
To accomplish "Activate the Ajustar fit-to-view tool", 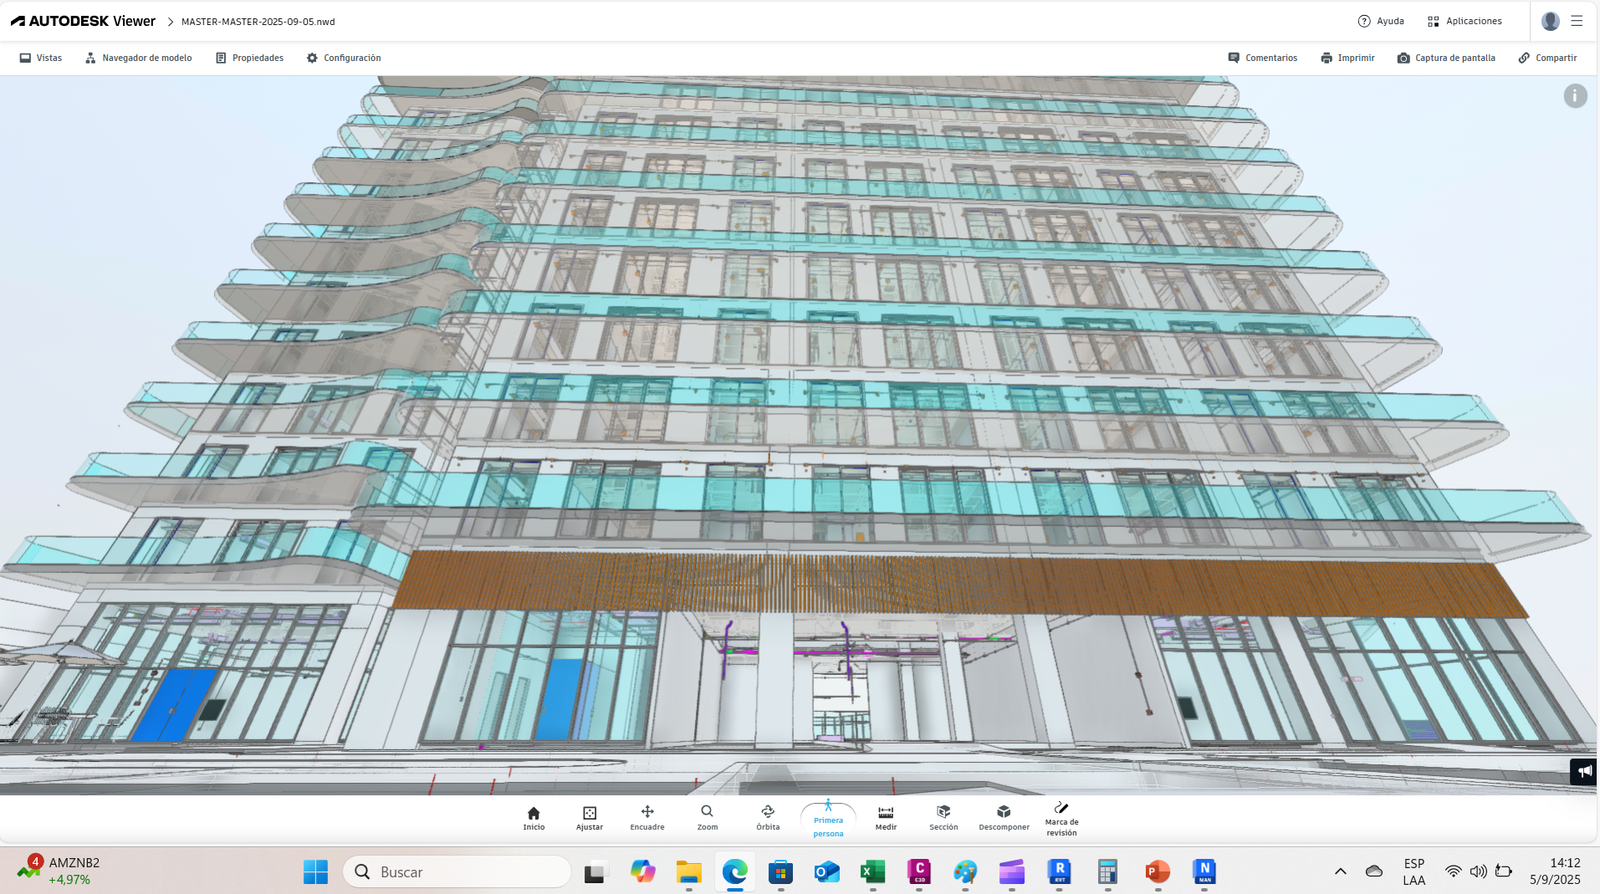I will [590, 818].
